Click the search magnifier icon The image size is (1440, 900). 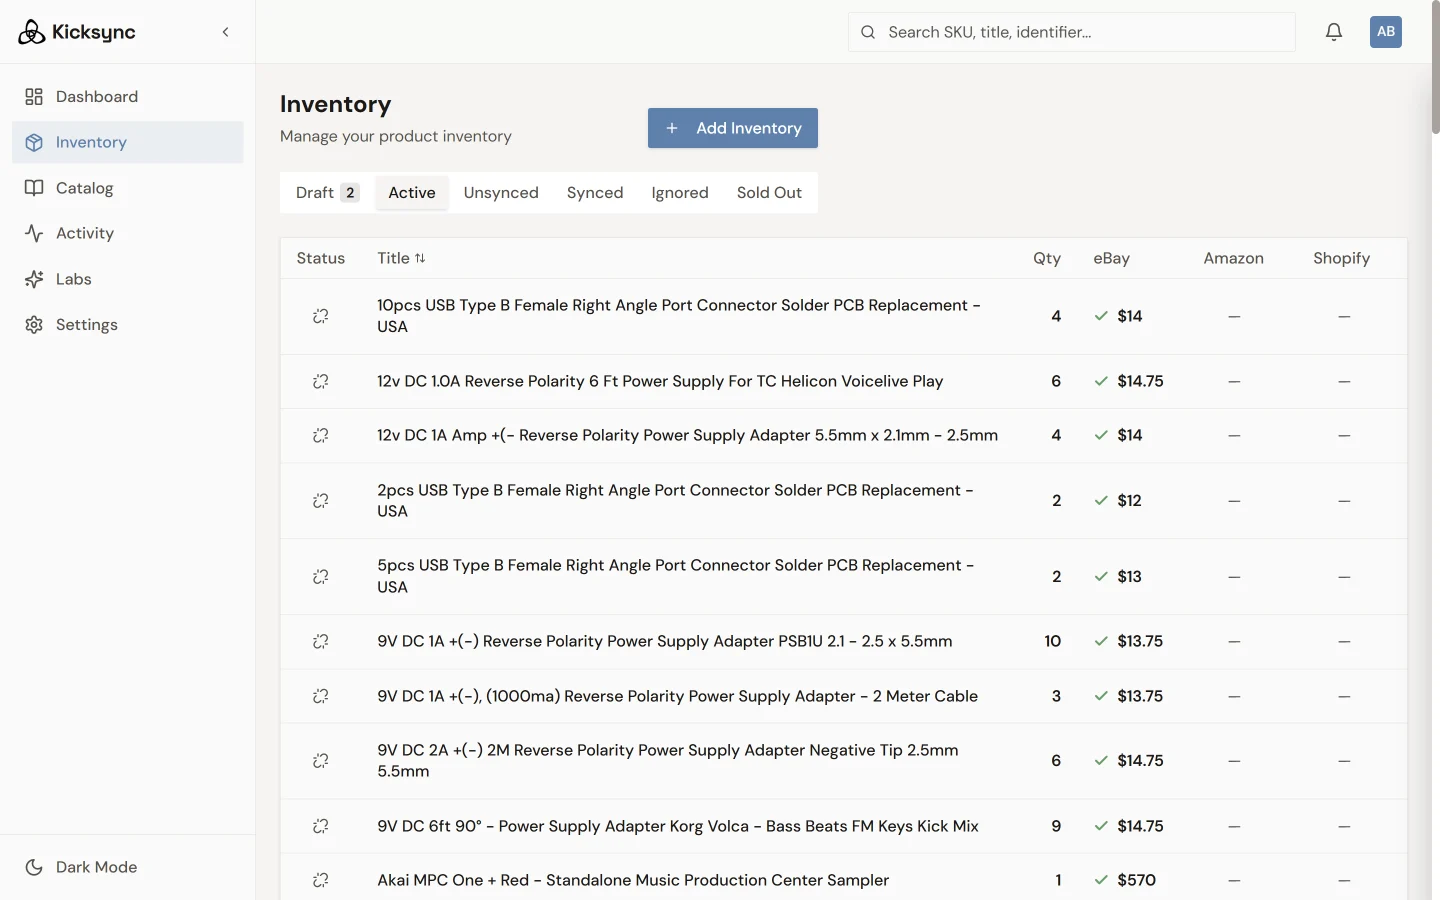tap(868, 32)
